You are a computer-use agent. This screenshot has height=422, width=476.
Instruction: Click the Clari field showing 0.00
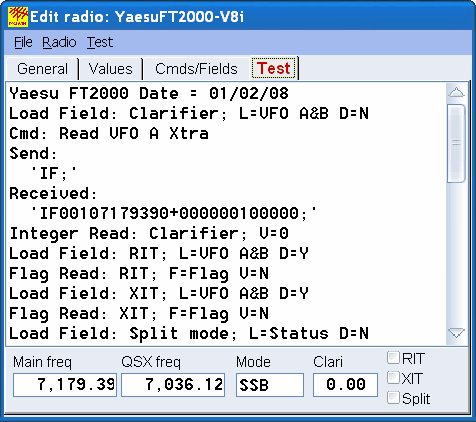point(345,385)
